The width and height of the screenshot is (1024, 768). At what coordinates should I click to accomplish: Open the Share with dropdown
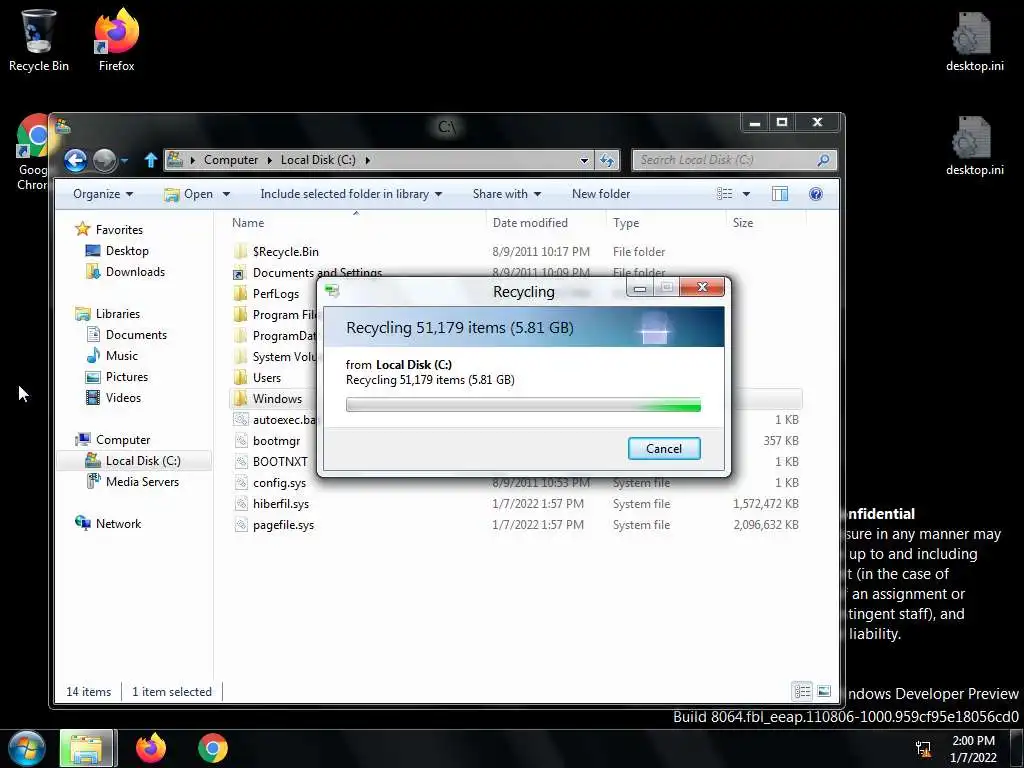(507, 194)
